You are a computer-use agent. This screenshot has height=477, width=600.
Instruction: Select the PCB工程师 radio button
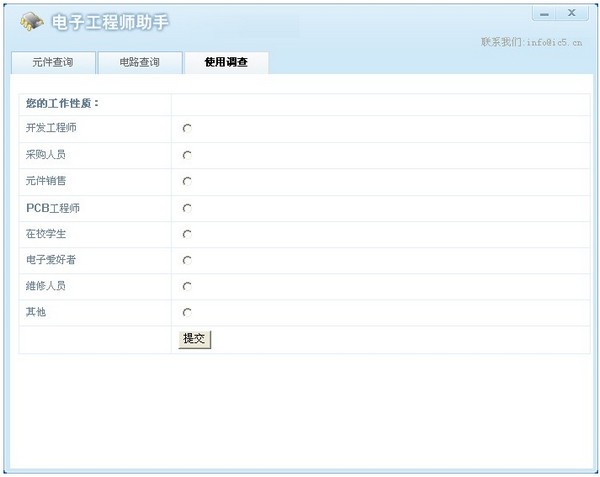click(187, 208)
